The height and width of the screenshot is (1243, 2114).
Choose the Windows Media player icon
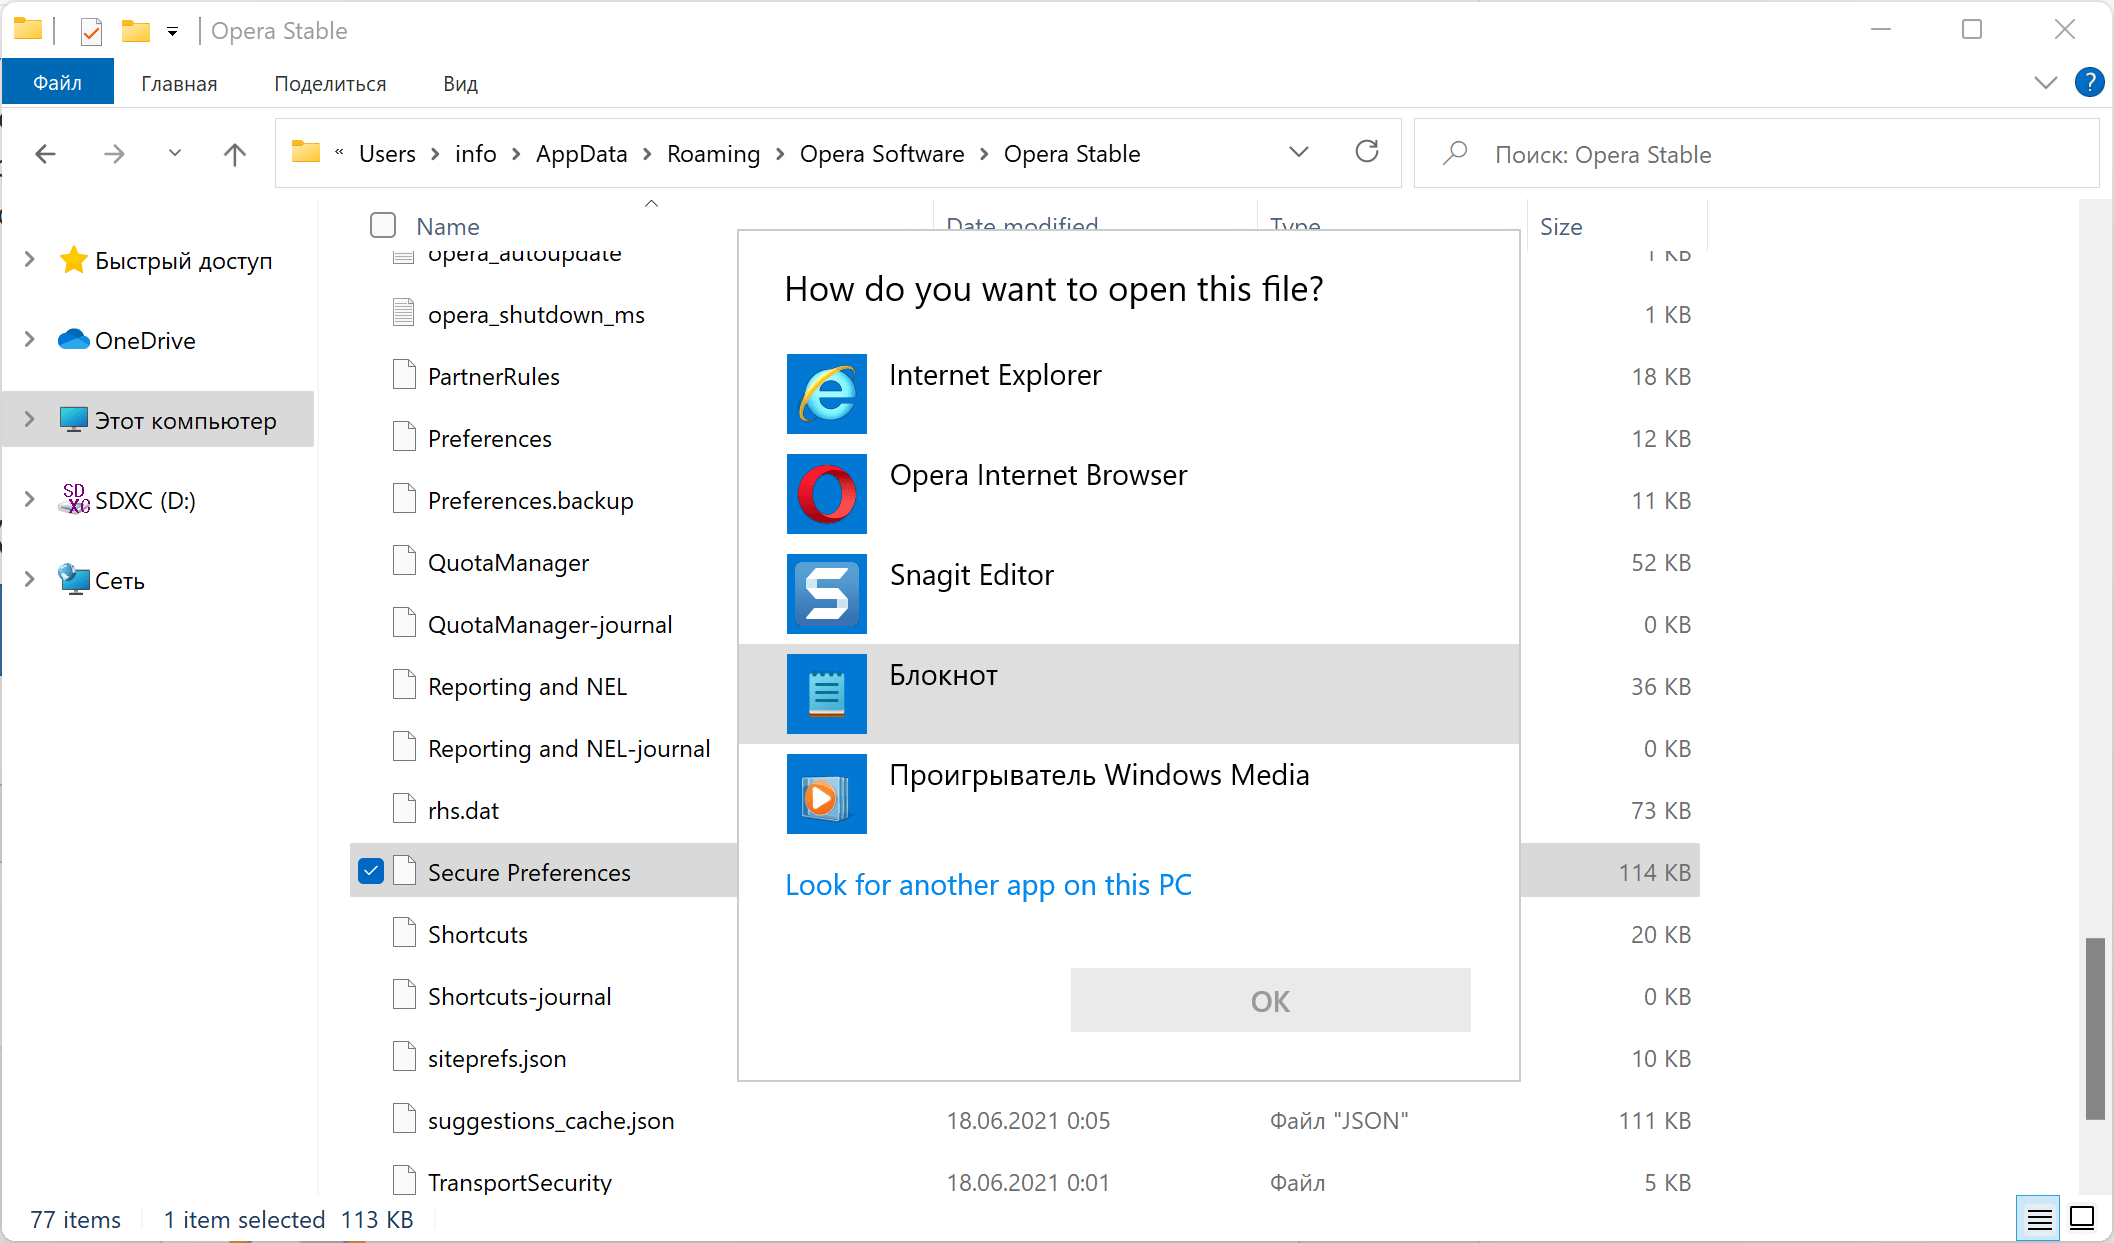click(x=826, y=794)
